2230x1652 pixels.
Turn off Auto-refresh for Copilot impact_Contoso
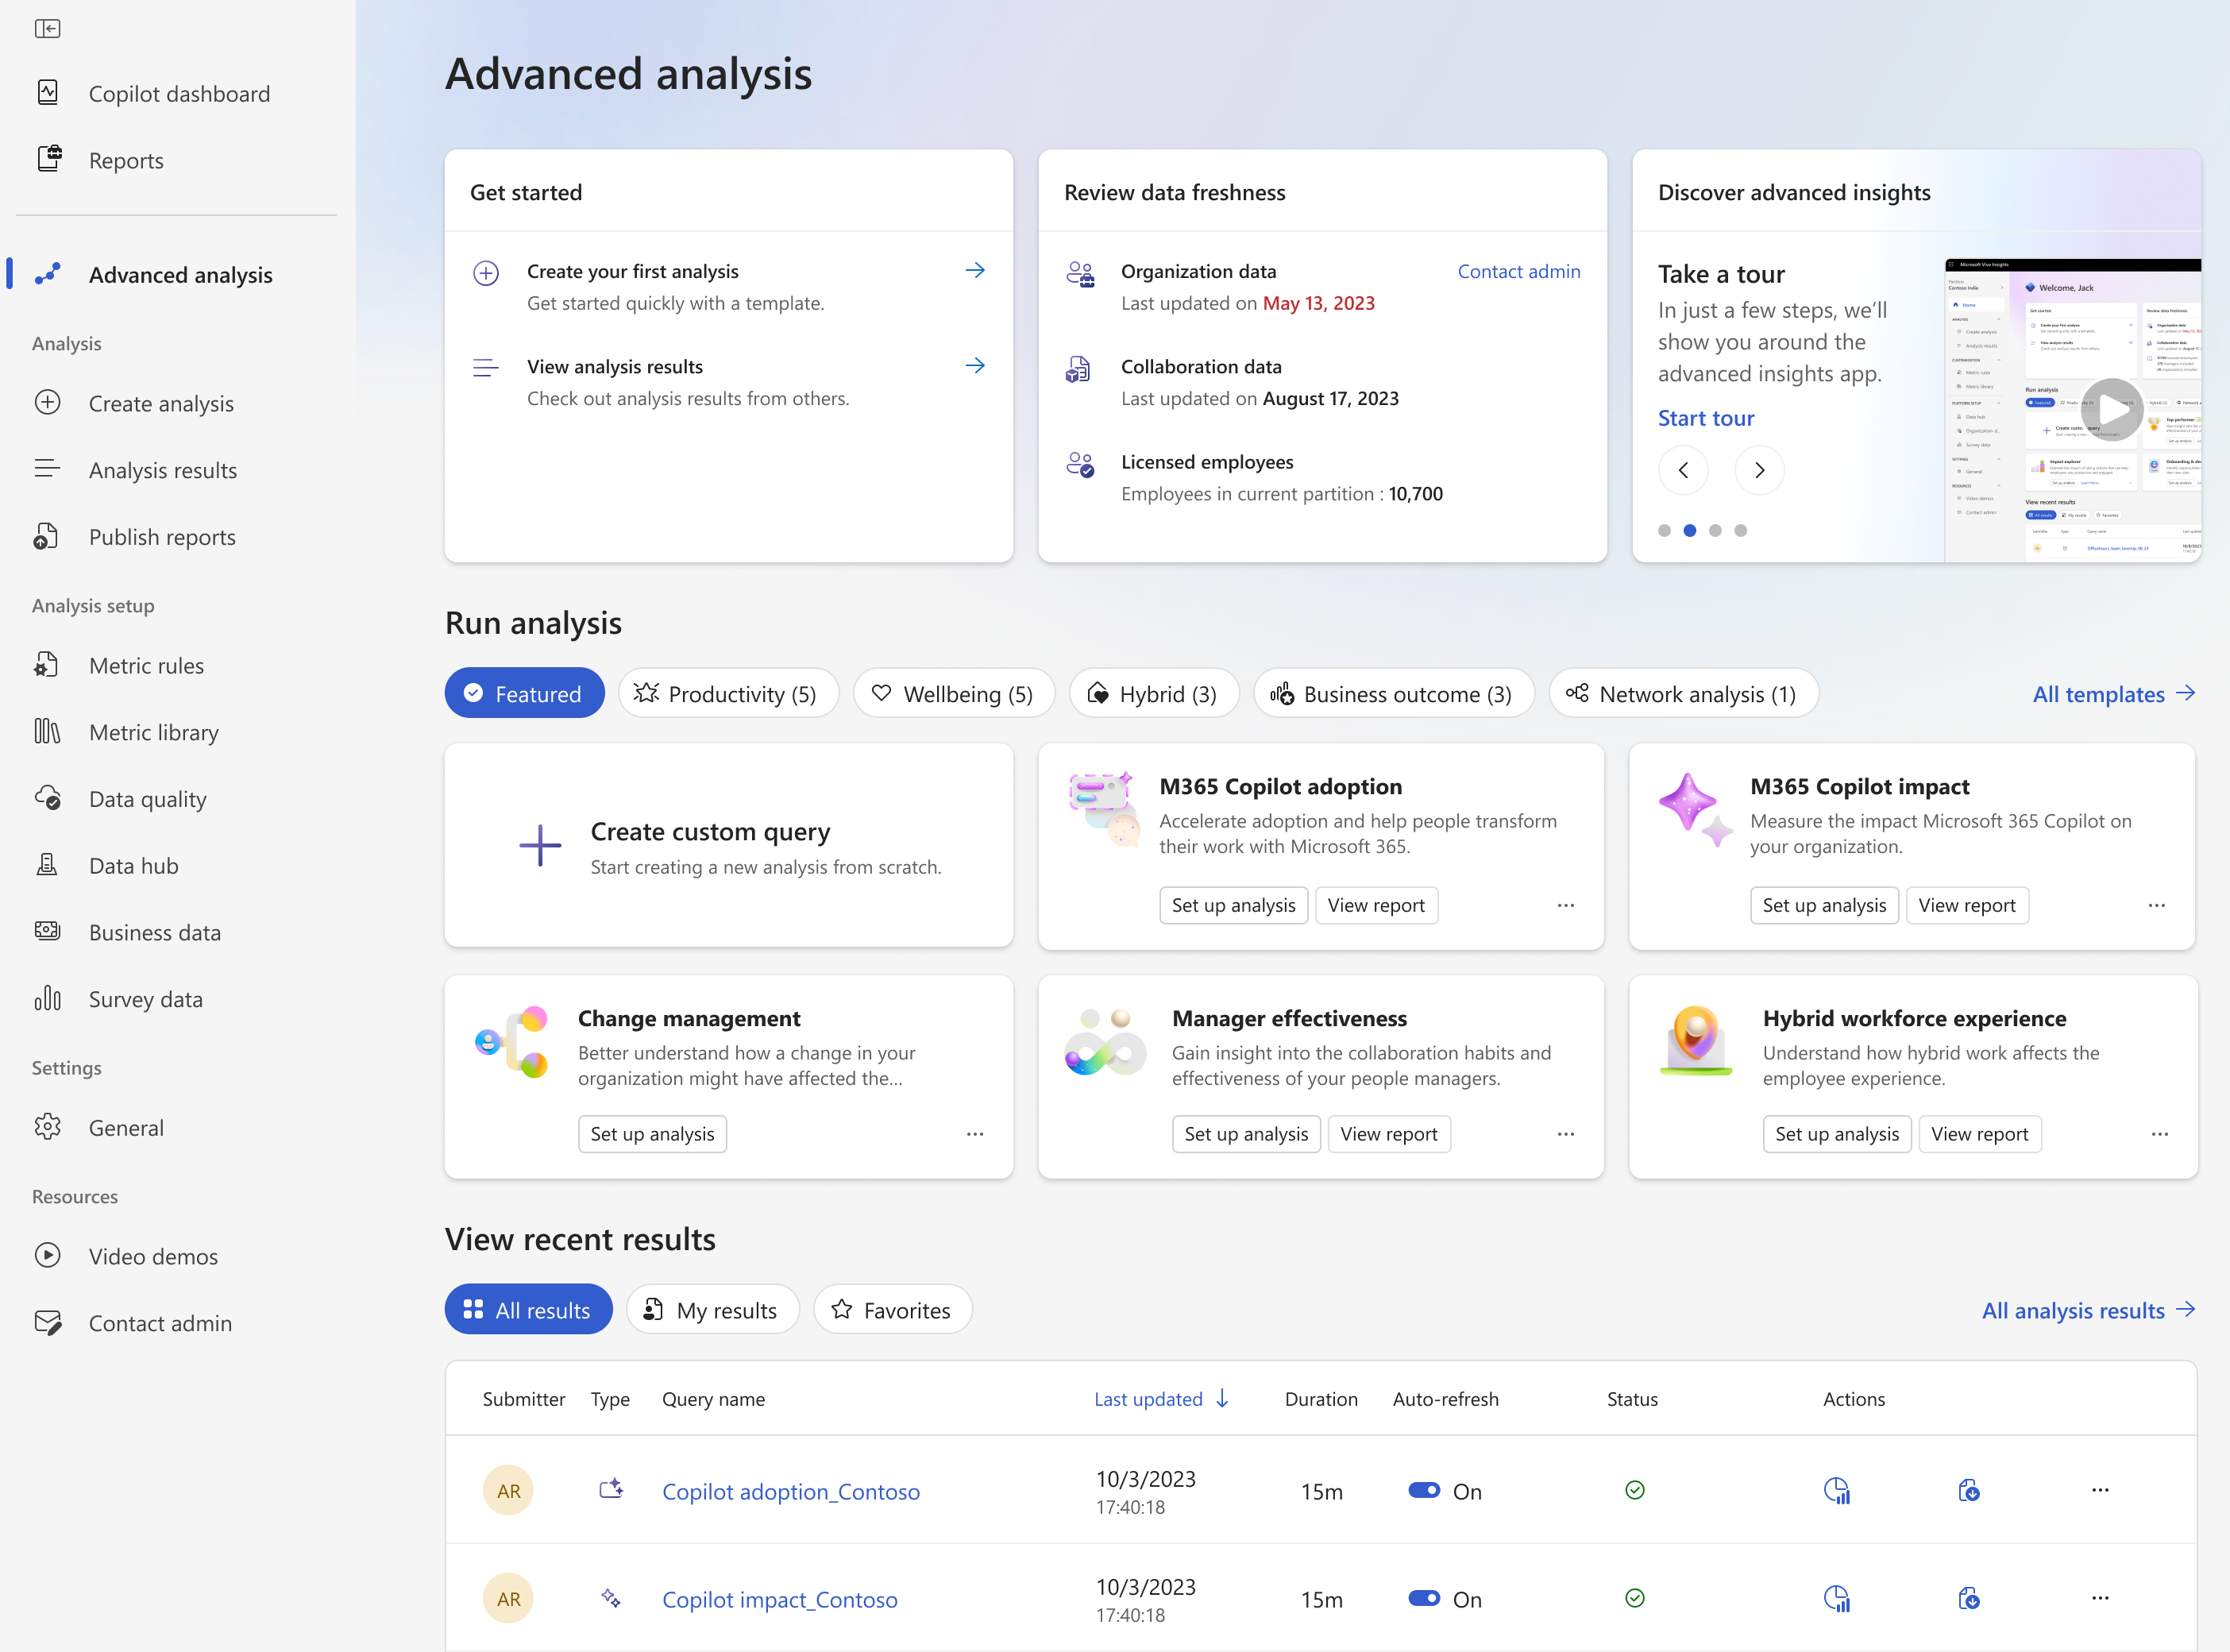[x=1424, y=1597]
